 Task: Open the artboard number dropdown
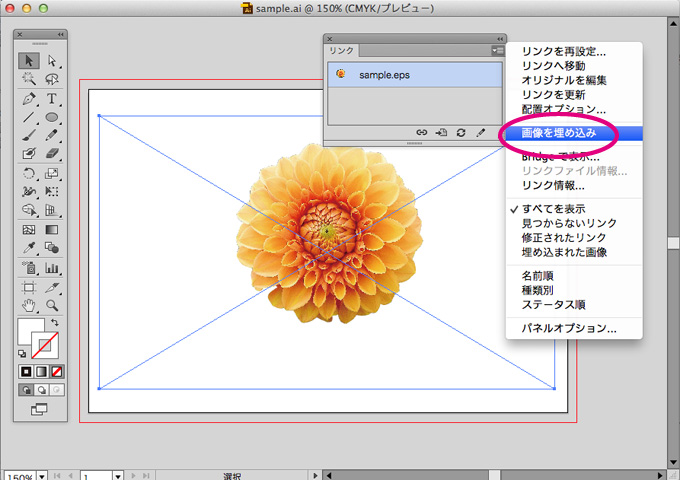point(118,477)
